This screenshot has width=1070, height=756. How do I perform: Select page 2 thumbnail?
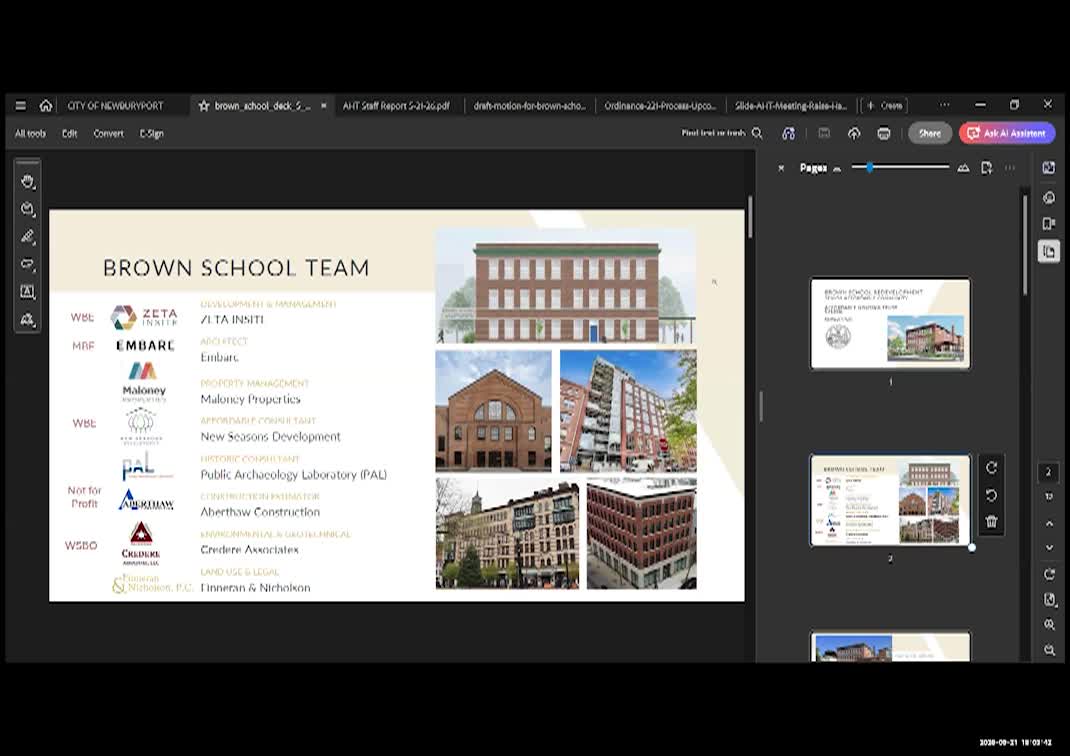pyautogui.click(x=890, y=500)
